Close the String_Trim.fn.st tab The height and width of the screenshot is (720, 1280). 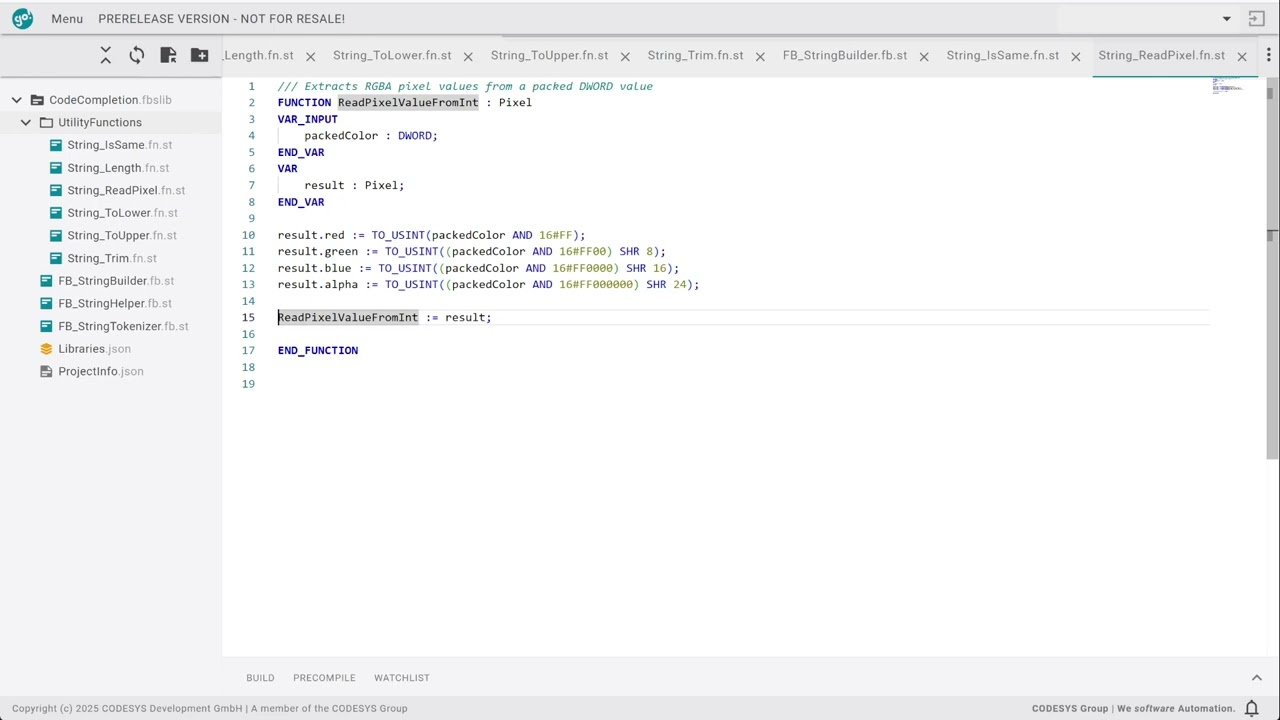tap(760, 57)
